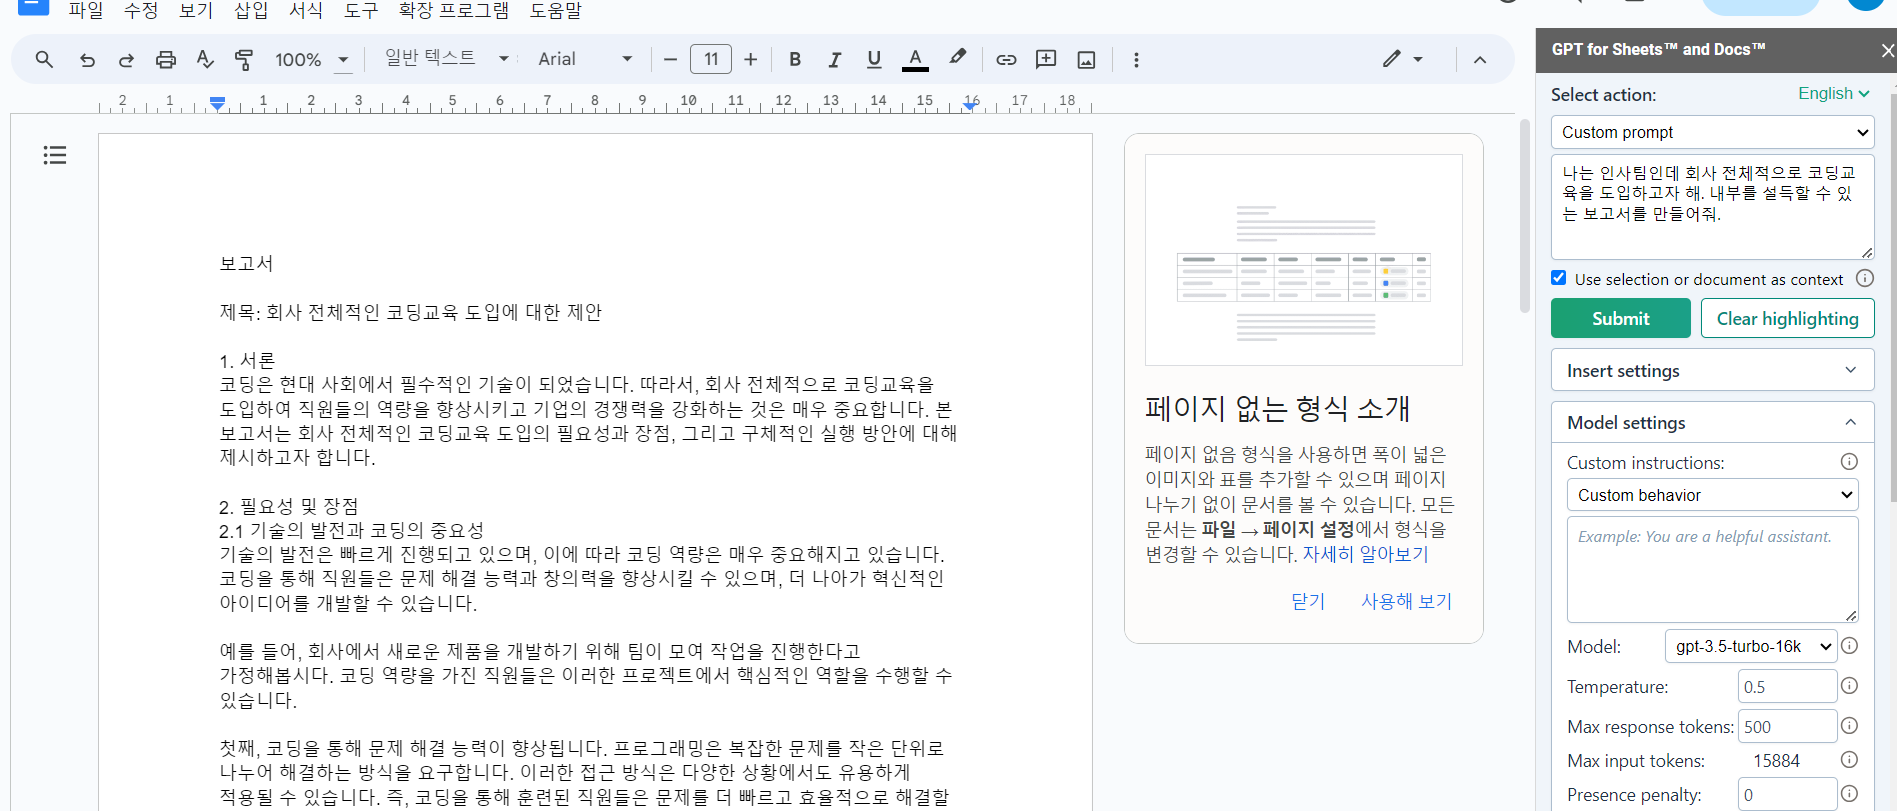1897x811 pixels.
Task: Edit the Temperature value 0.5
Action: (x=1787, y=687)
